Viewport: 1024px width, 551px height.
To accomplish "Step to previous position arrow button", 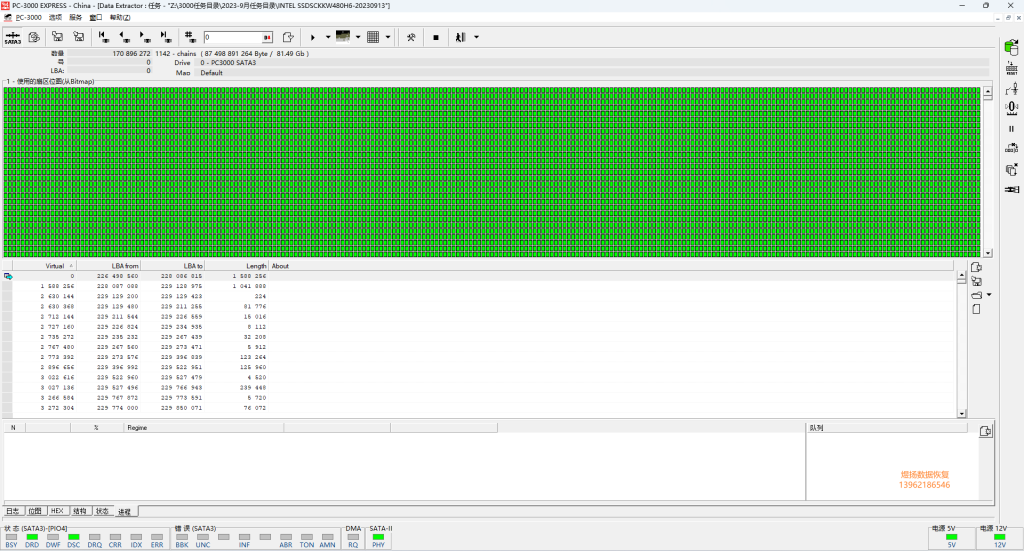I will (124, 37).
